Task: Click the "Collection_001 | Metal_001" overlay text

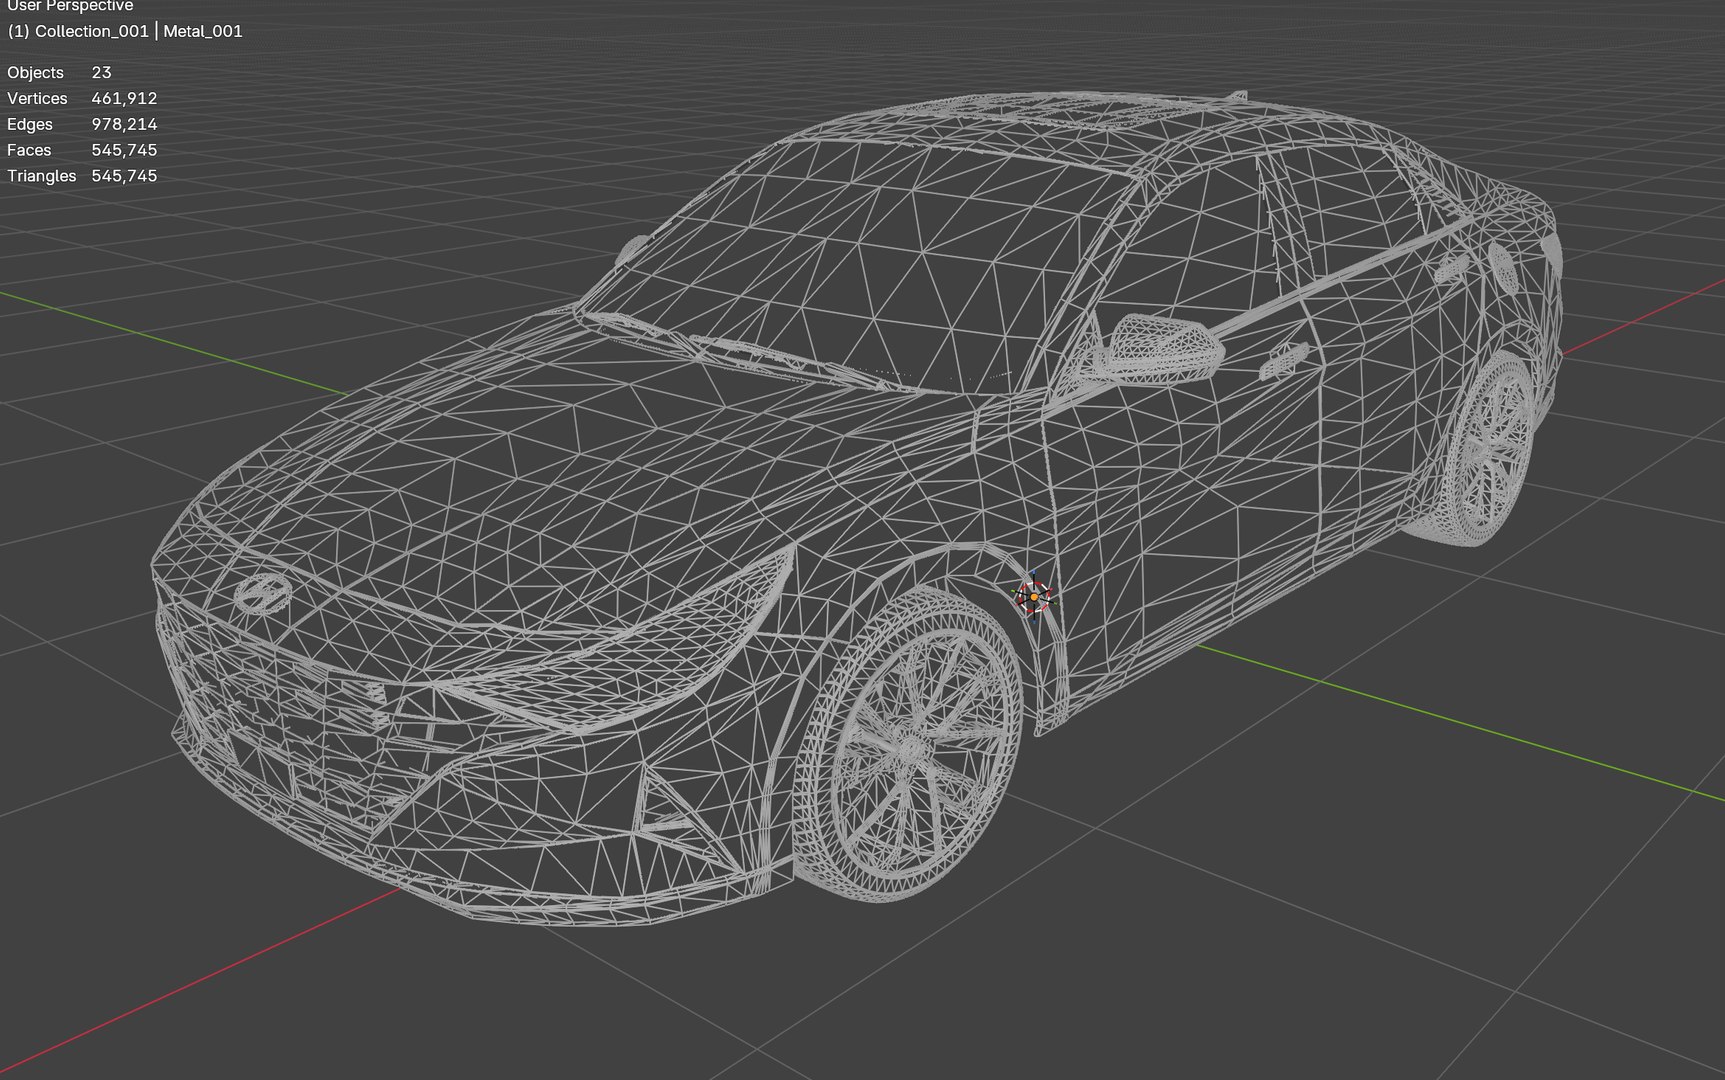Action: pyautogui.click(x=125, y=31)
